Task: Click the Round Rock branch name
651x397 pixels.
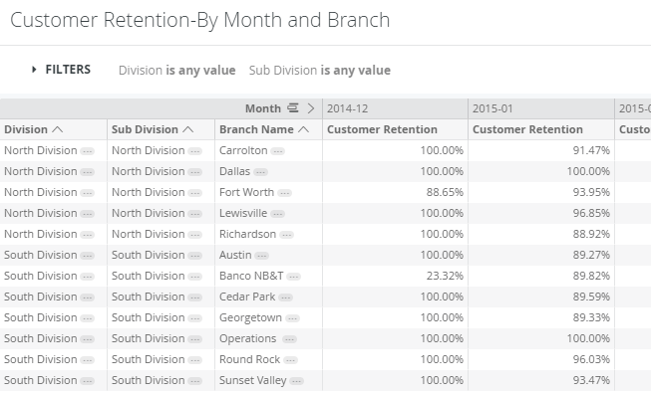Action: [x=250, y=359]
